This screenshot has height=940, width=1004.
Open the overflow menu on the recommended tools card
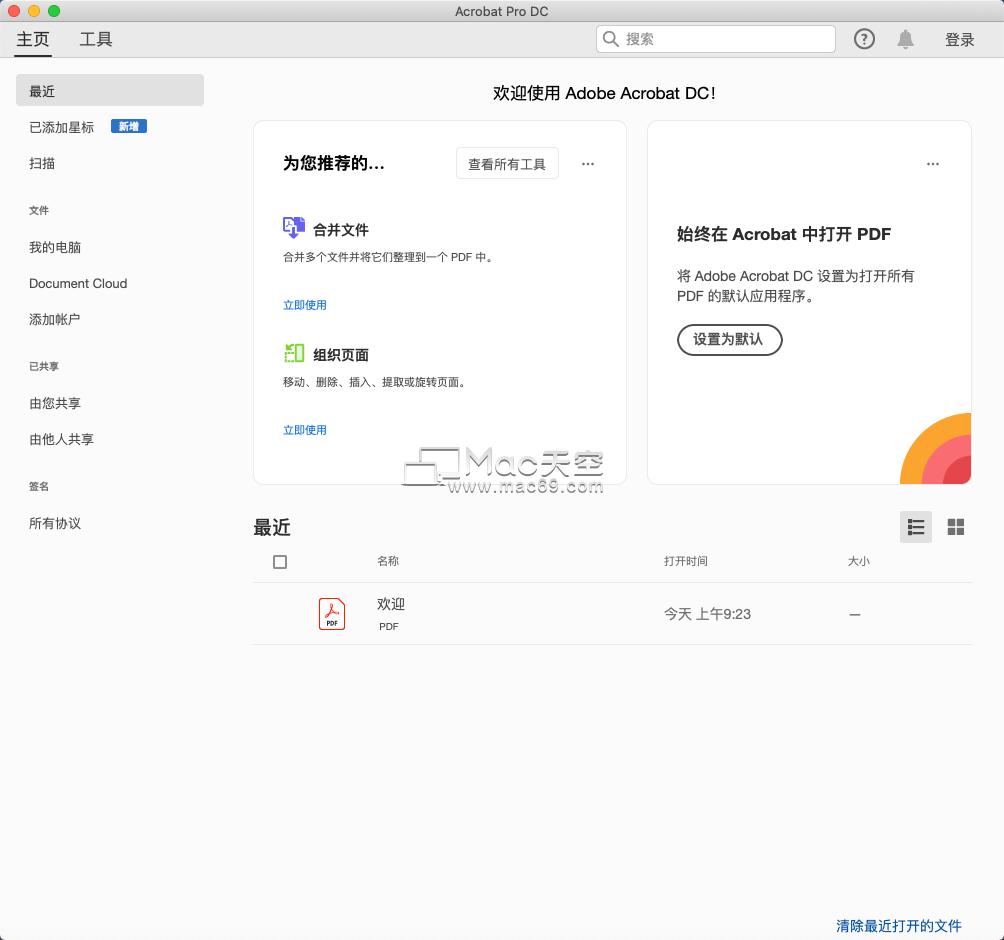588,164
